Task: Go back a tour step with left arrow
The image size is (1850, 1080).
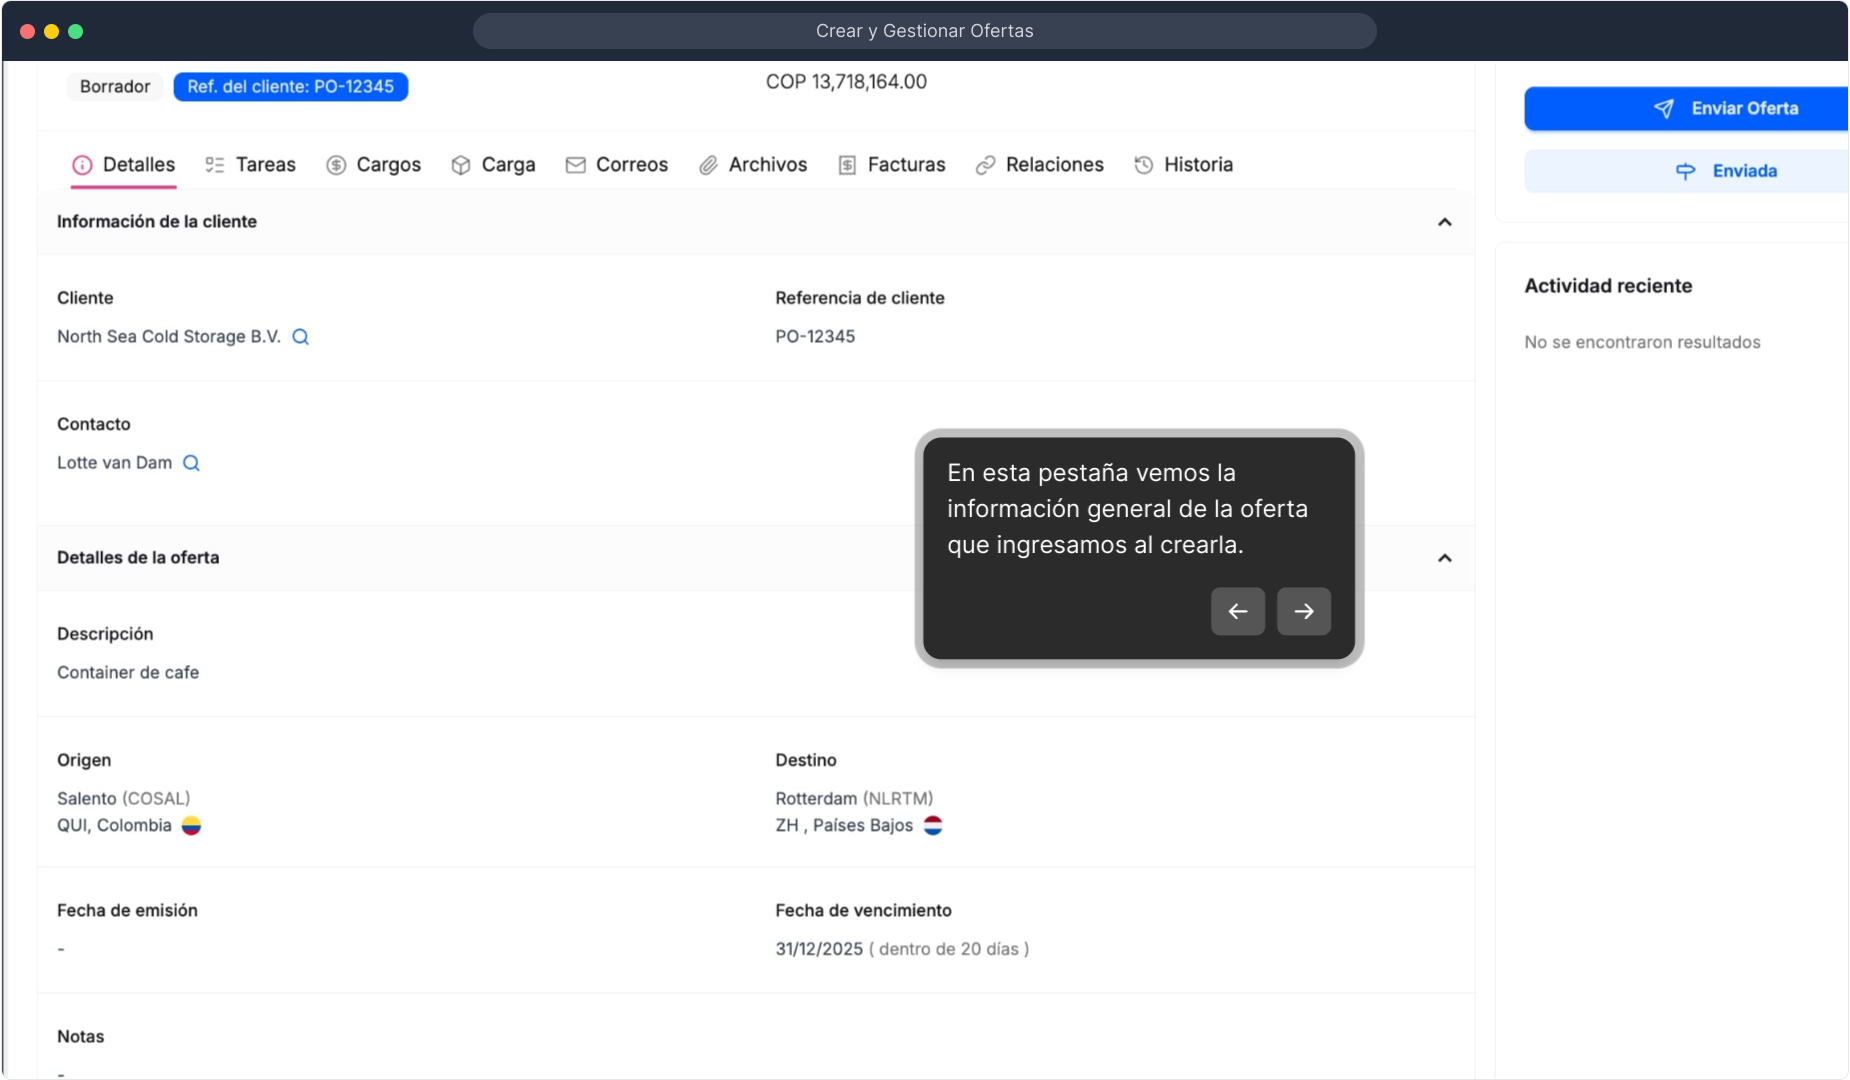Action: pyautogui.click(x=1237, y=611)
